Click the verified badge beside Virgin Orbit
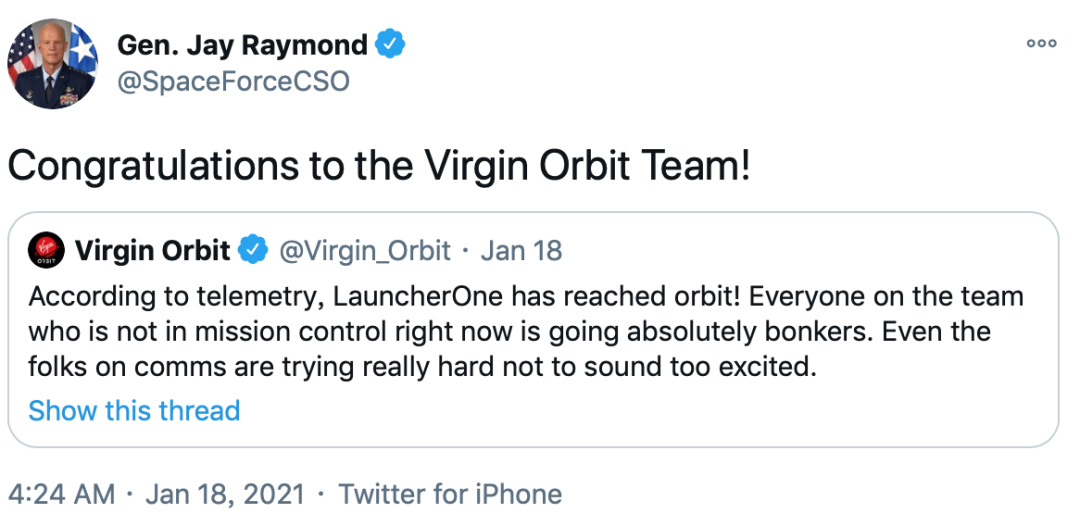The image size is (1080, 526). click(x=255, y=250)
